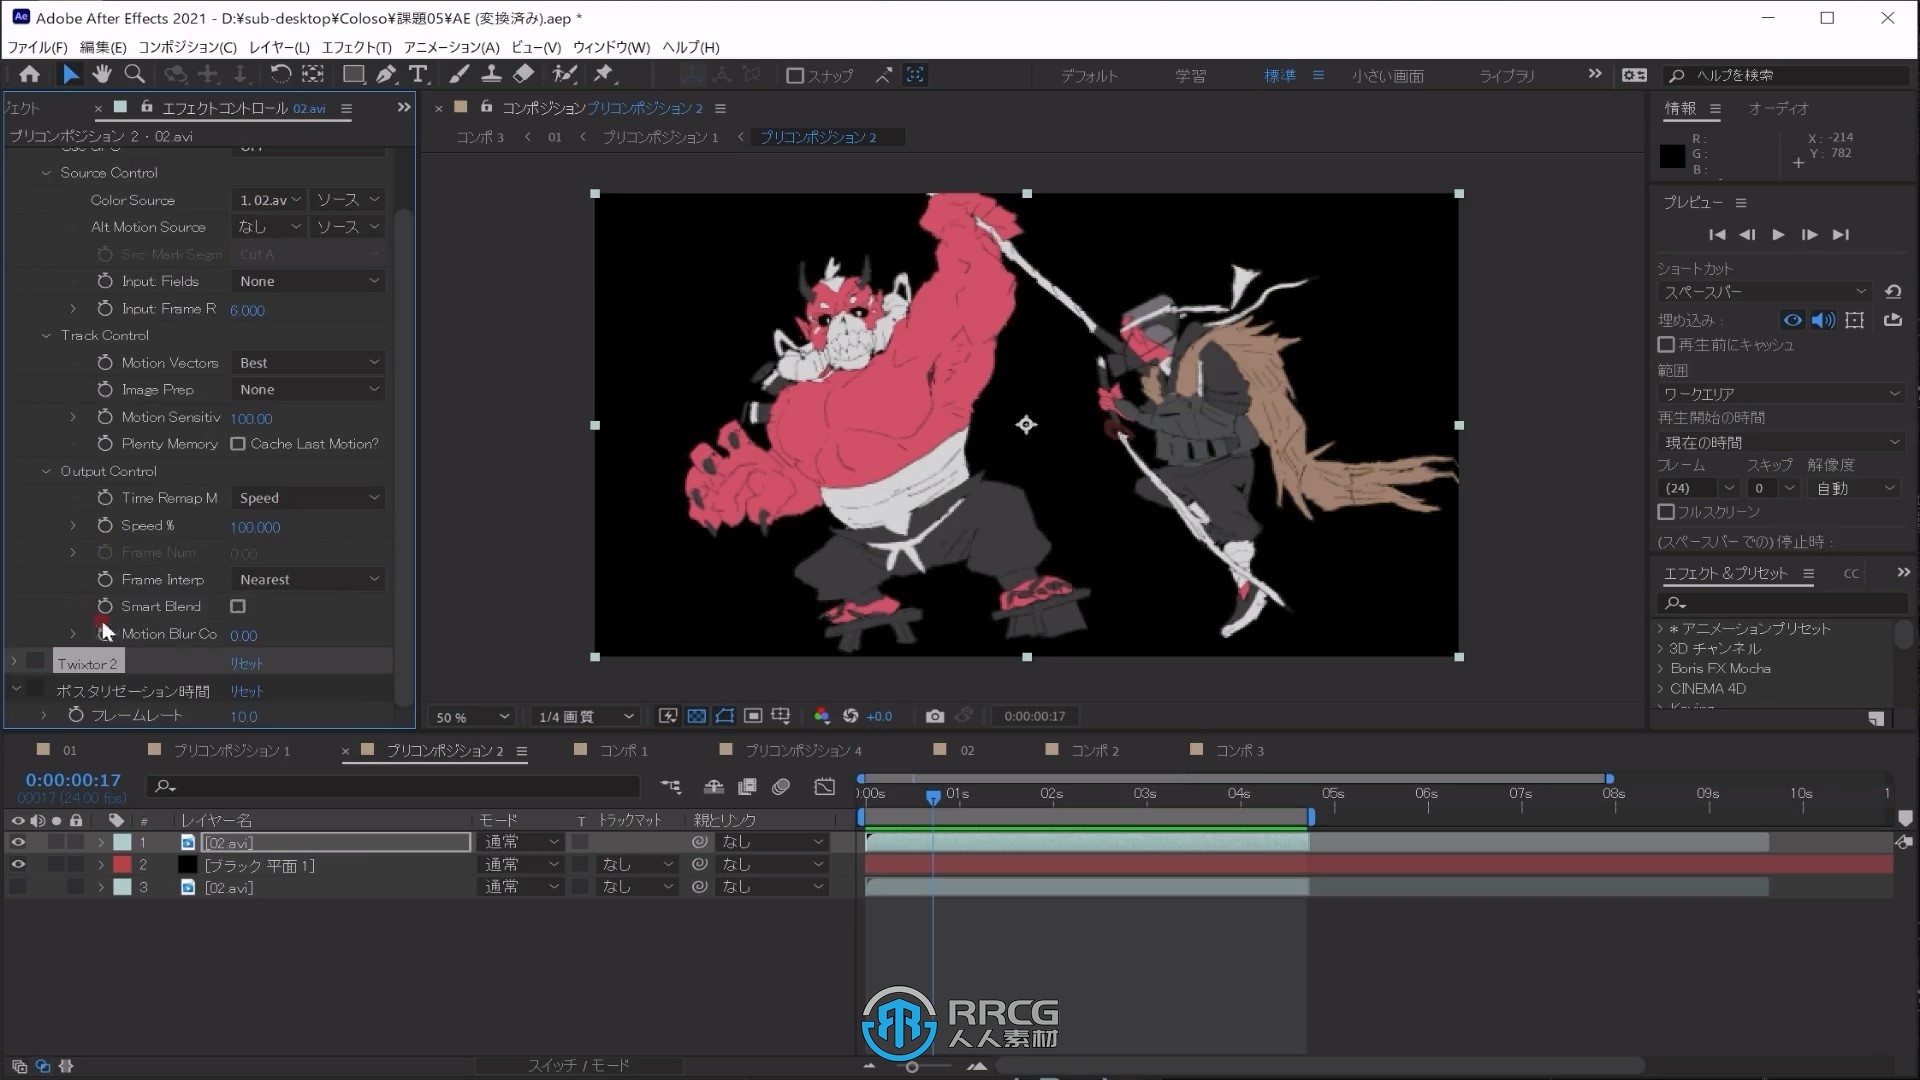Select the Rectangle shape tool

353,74
